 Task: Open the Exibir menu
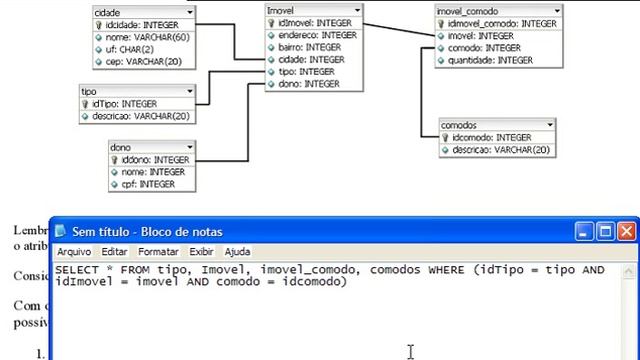point(201,252)
